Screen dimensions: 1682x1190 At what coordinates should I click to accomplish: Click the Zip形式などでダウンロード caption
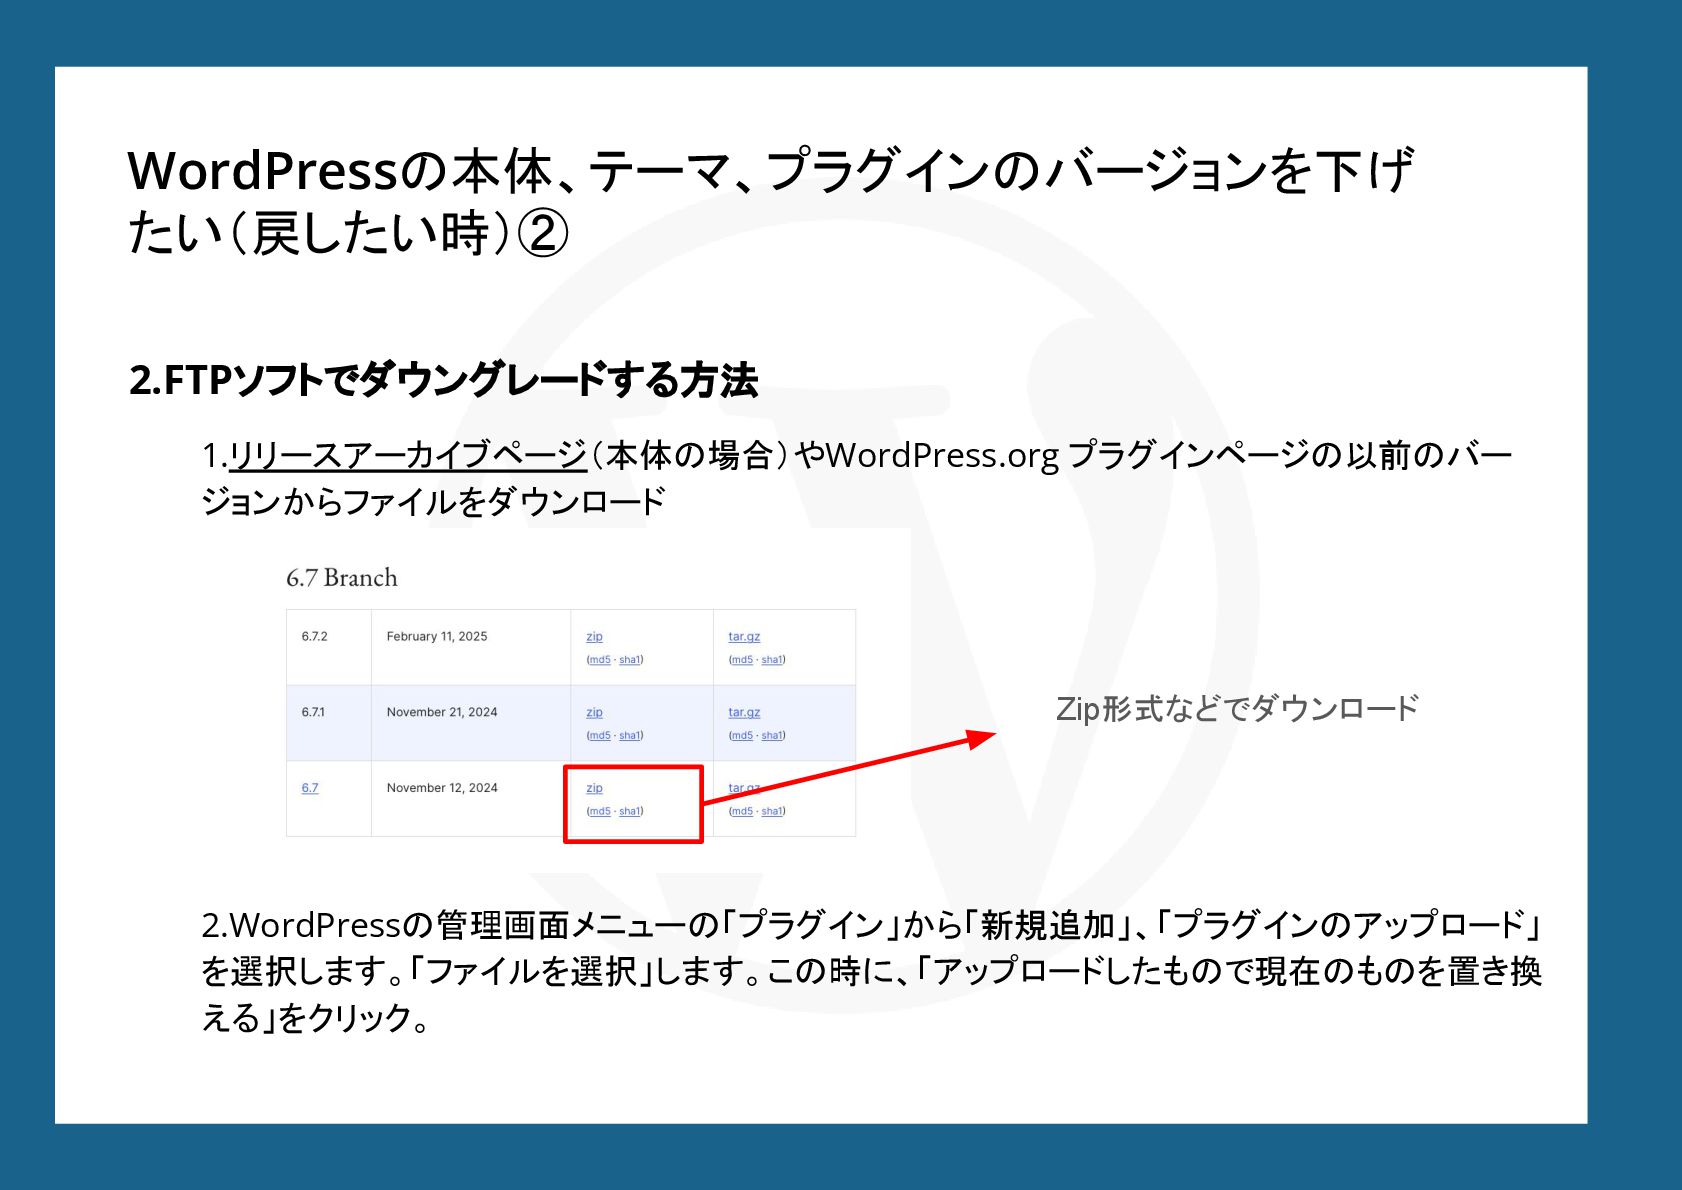pyautogui.click(x=1237, y=709)
